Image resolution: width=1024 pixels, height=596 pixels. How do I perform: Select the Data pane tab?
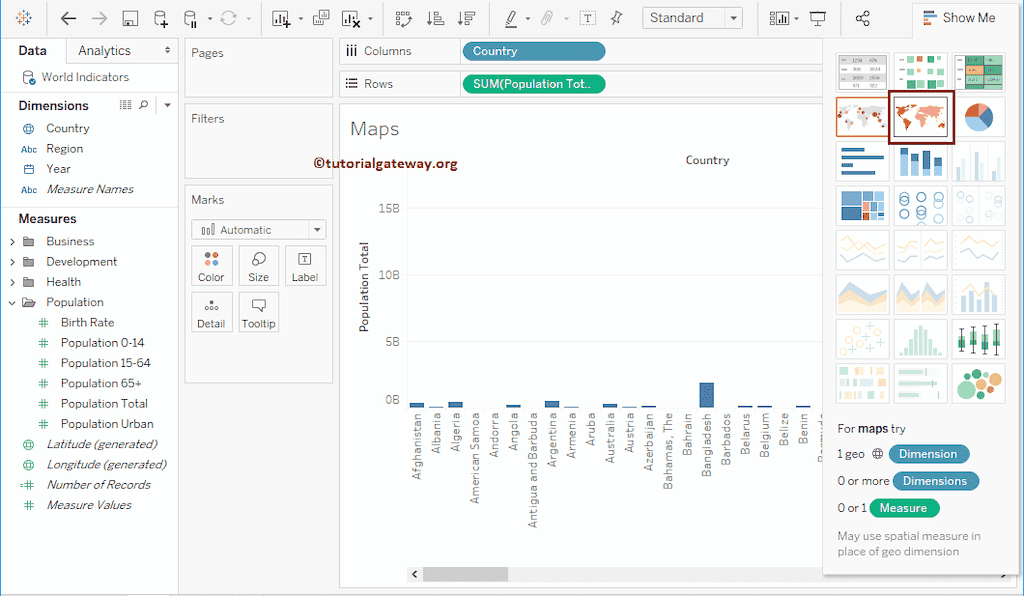(32, 51)
